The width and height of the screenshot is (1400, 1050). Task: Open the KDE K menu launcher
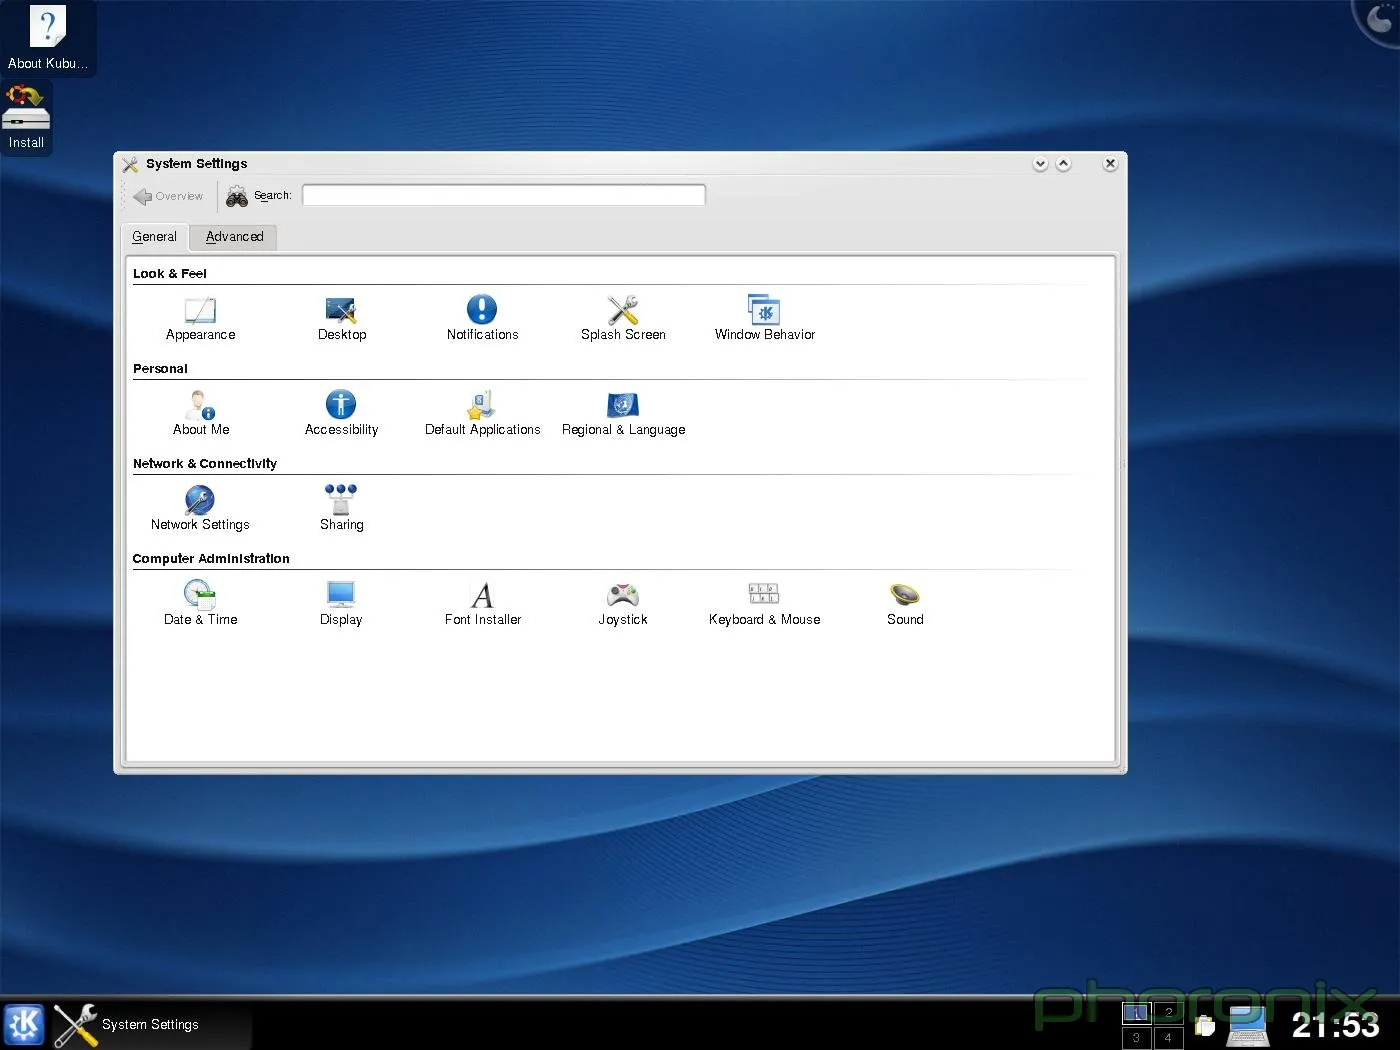(23, 1025)
